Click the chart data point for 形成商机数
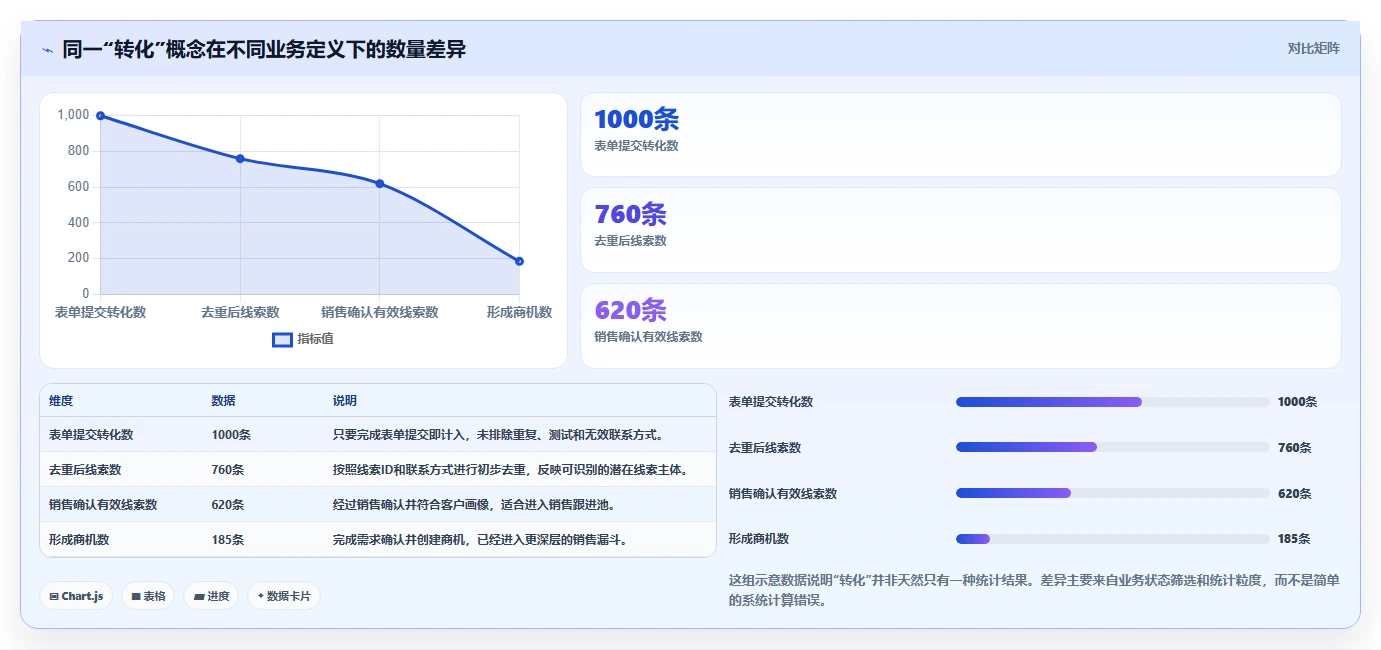The image size is (1381, 650). pos(519,262)
